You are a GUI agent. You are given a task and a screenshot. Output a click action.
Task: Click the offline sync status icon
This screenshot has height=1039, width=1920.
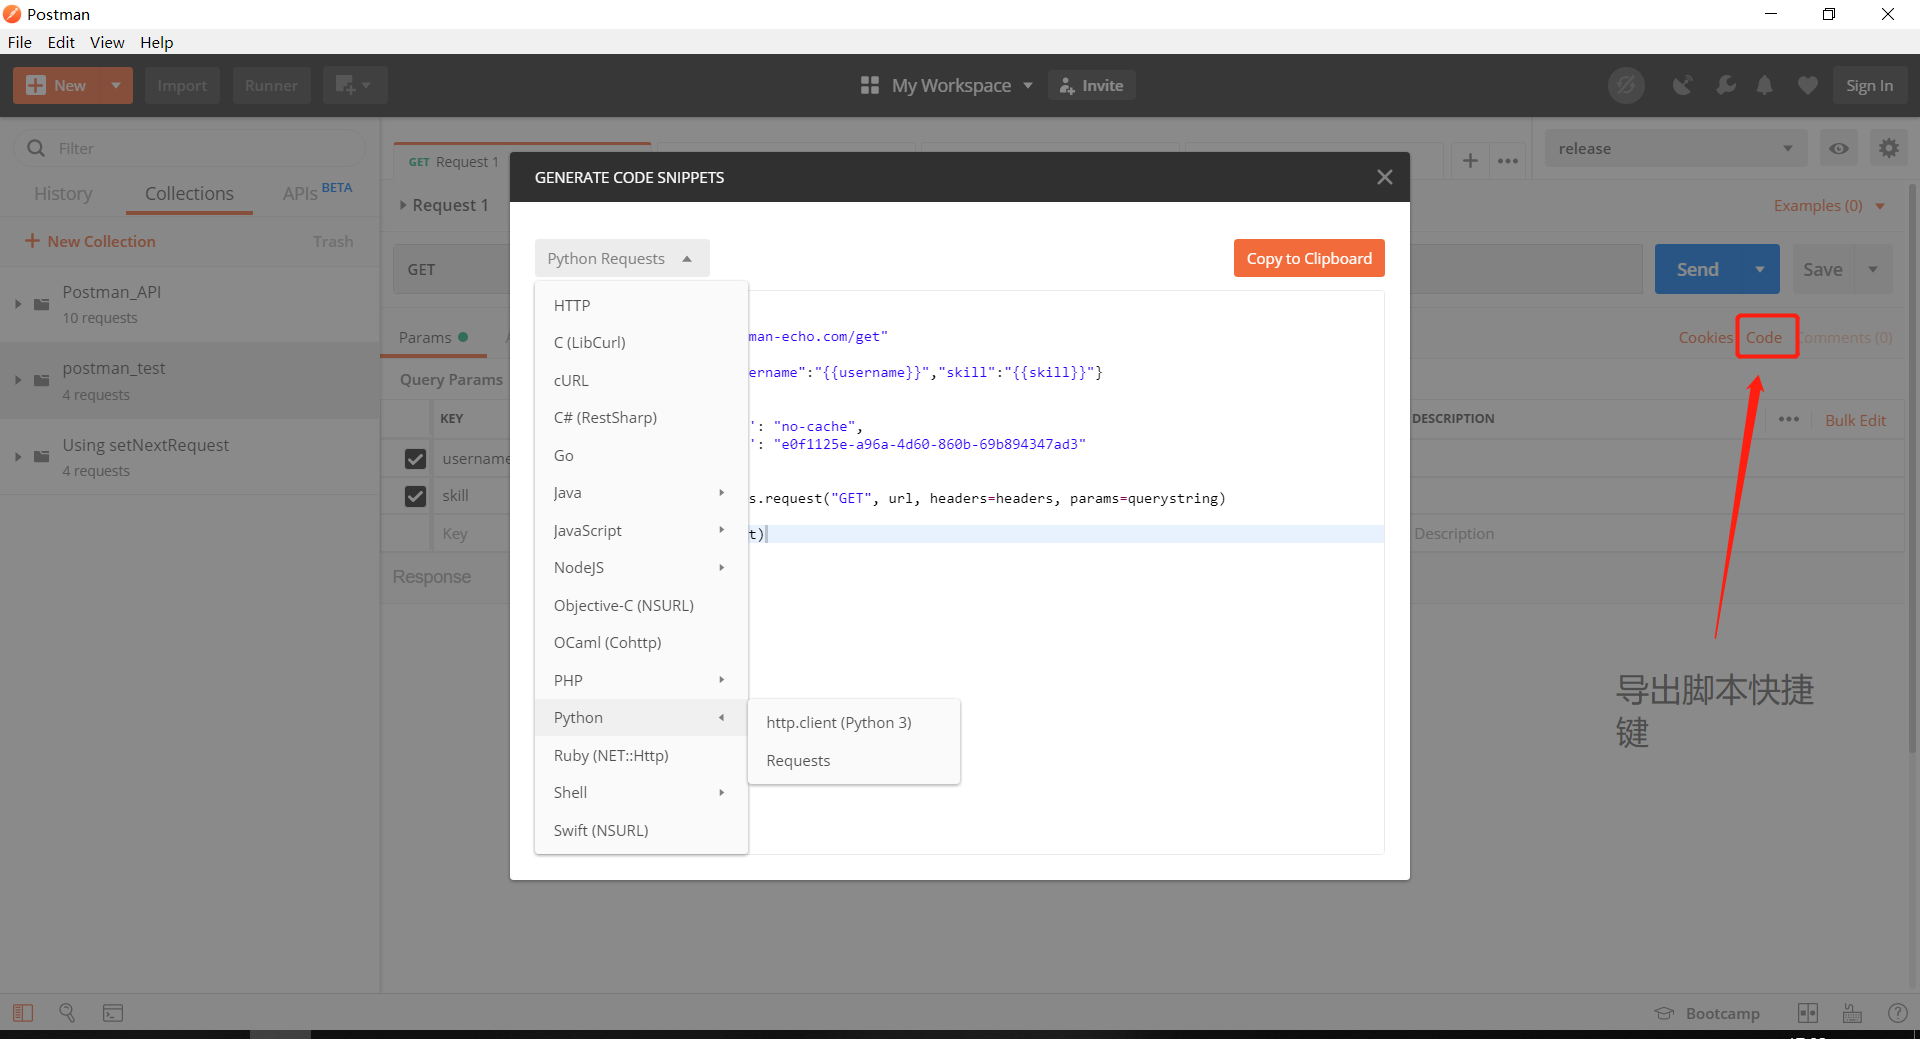click(x=1626, y=85)
